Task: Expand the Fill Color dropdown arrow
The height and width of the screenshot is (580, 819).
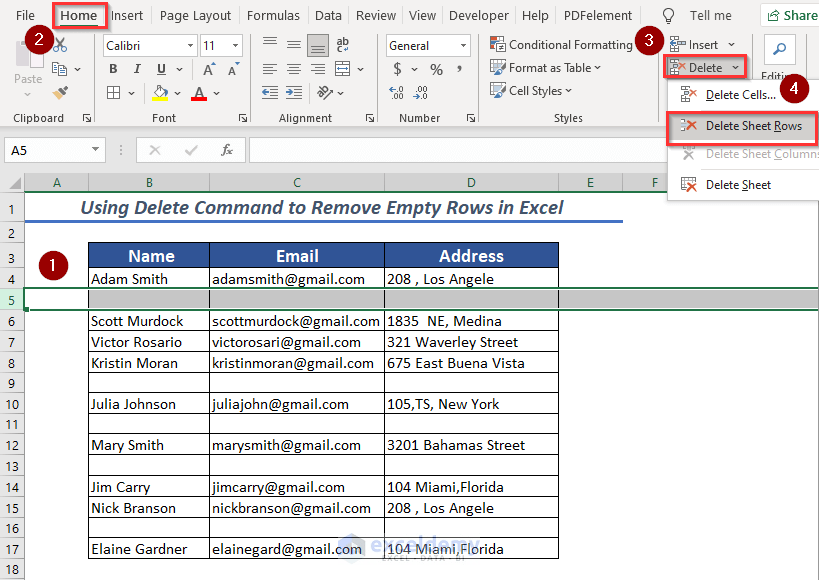Action: click(x=176, y=92)
